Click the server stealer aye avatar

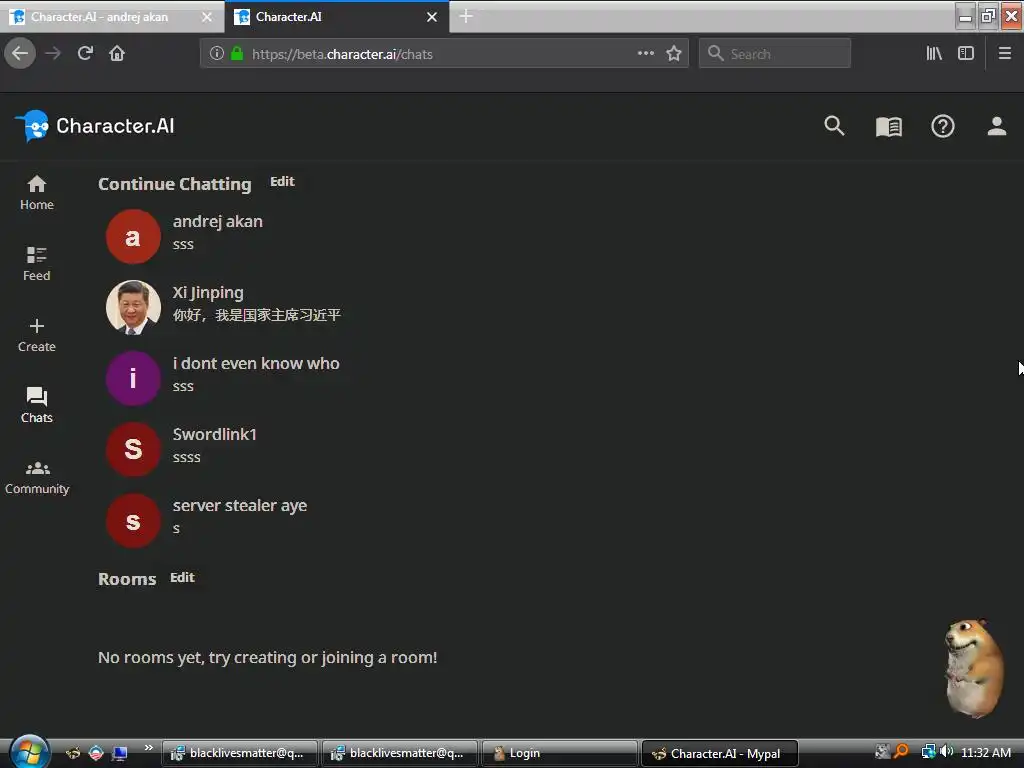click(133, 520)
